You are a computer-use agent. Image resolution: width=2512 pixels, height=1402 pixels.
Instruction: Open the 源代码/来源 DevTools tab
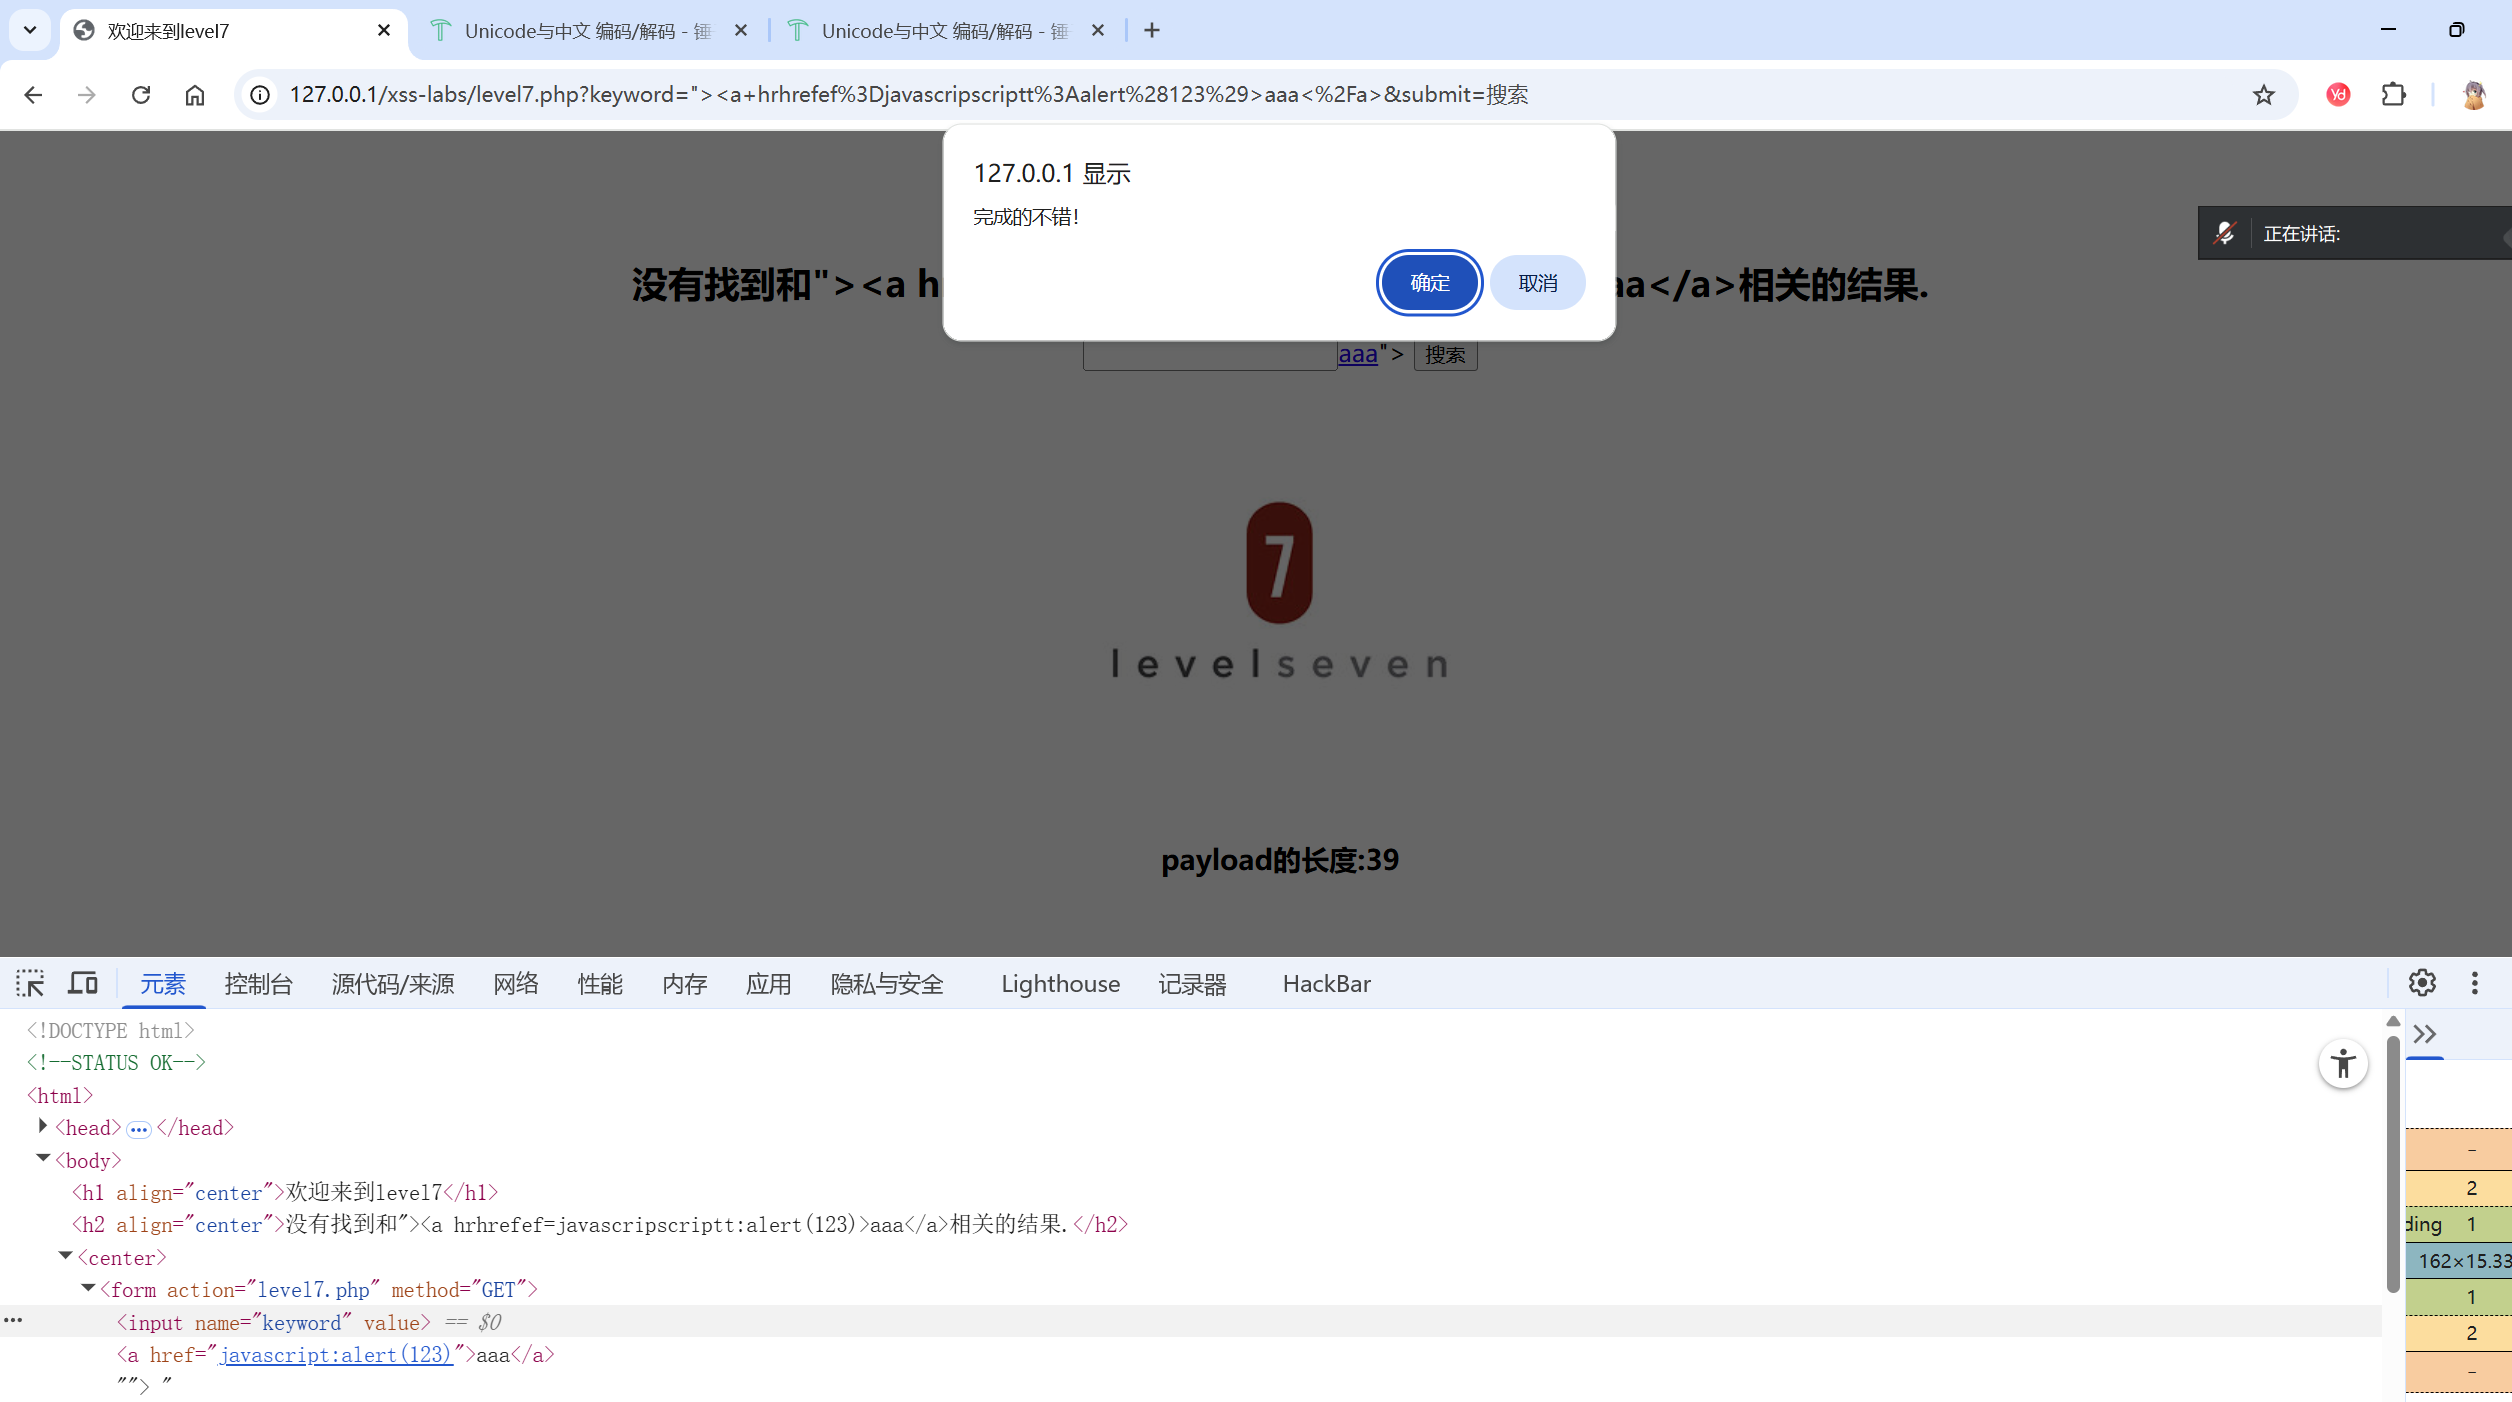(393, 984)
